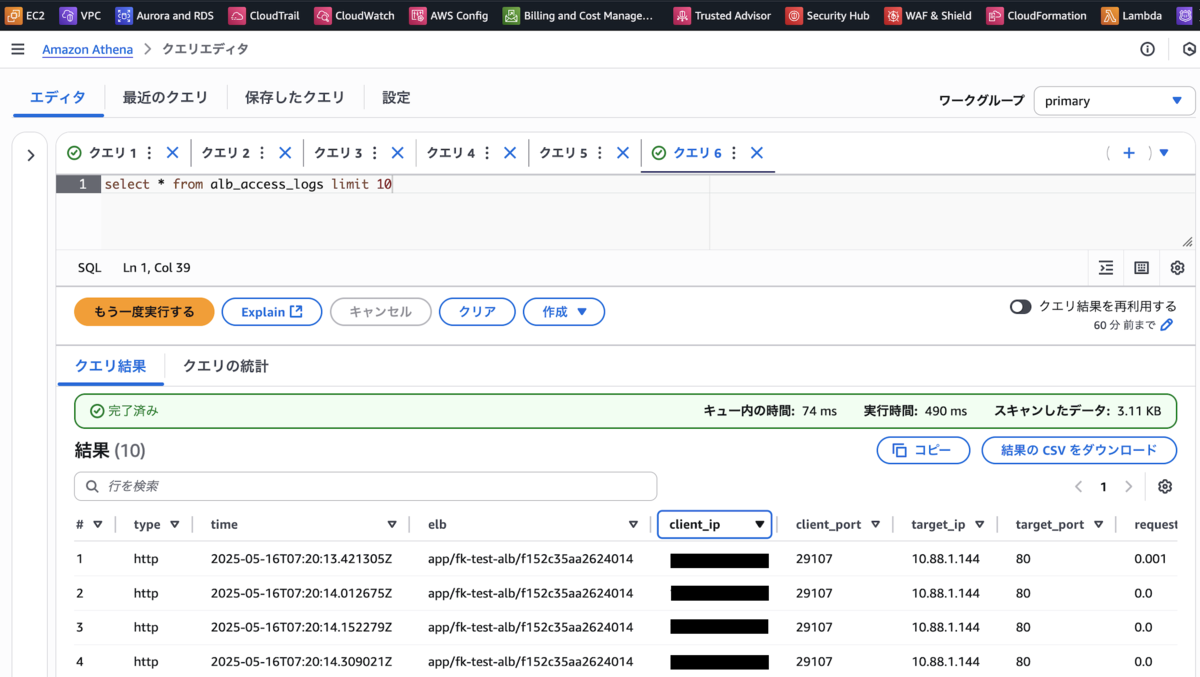Viewport: 1200px width, 677px height.
Task: Open the Security Hub shortcut
Action: pyautogui.click(x=827, y=16)
